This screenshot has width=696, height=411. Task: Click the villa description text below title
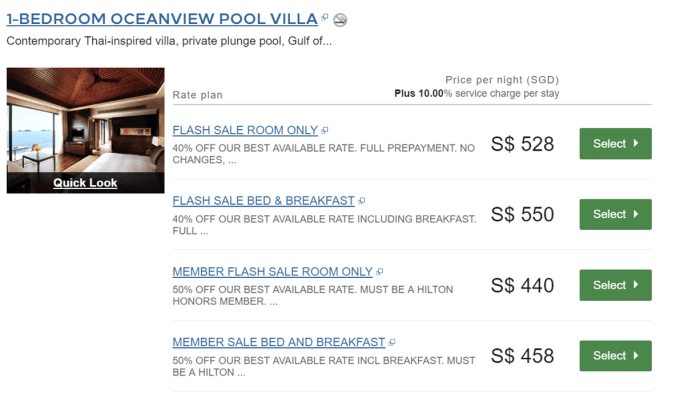(x=169, y=41)
